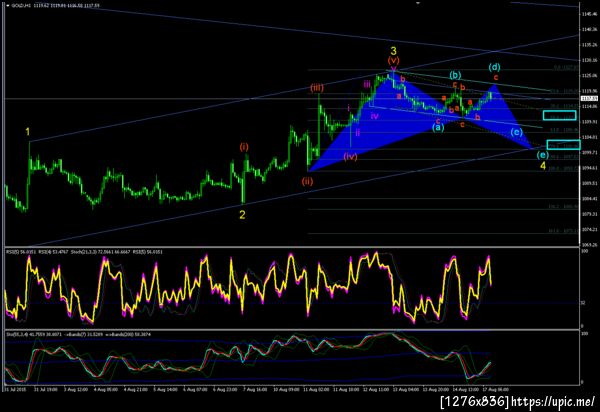
Task: Click the orange (v) wave label
Action: tap(393, 60)
